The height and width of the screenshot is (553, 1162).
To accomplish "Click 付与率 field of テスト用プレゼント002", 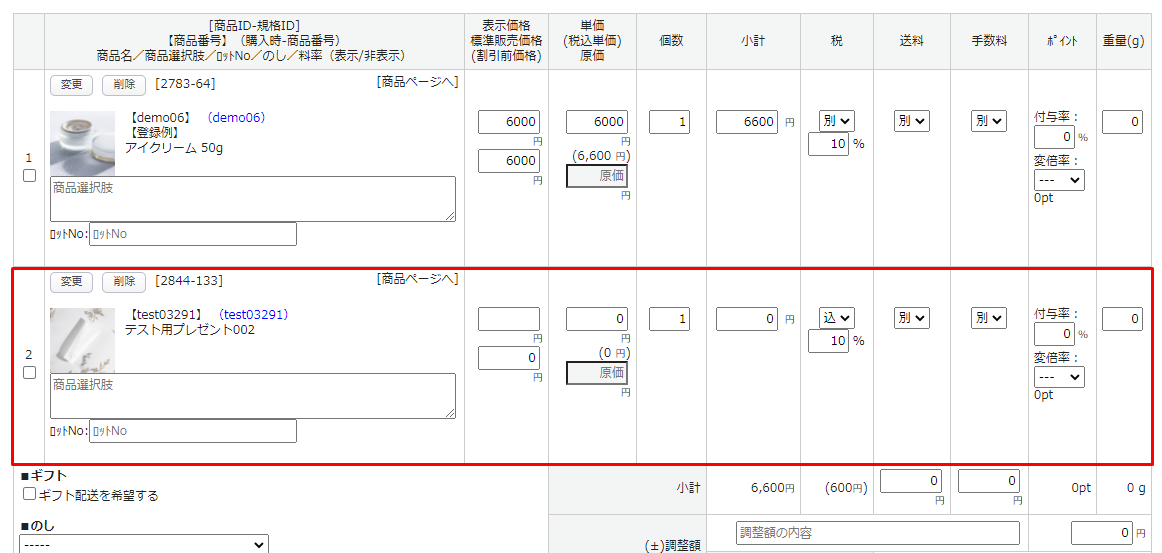I will pos(1054,334).
